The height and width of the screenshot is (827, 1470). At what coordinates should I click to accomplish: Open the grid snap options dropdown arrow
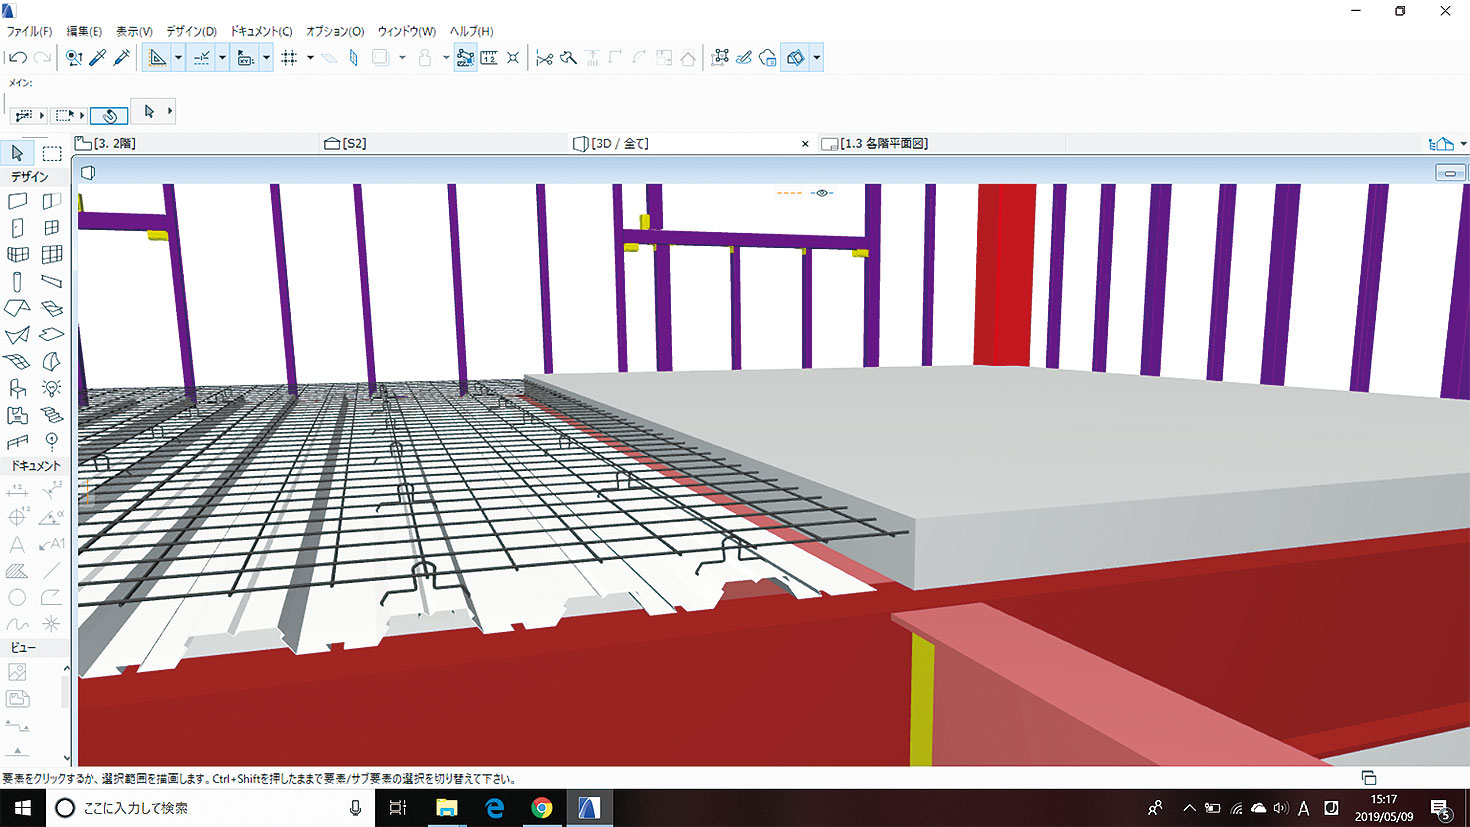click(x=310, y=58)
